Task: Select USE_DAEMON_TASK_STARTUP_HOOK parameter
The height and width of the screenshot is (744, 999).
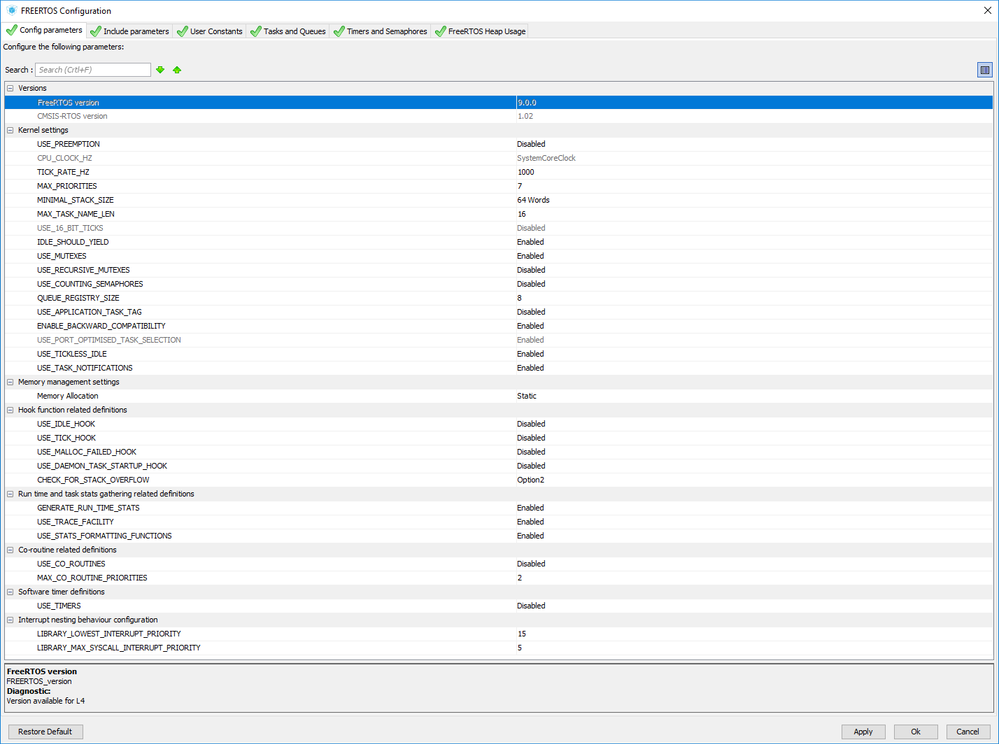Action: 102,467
